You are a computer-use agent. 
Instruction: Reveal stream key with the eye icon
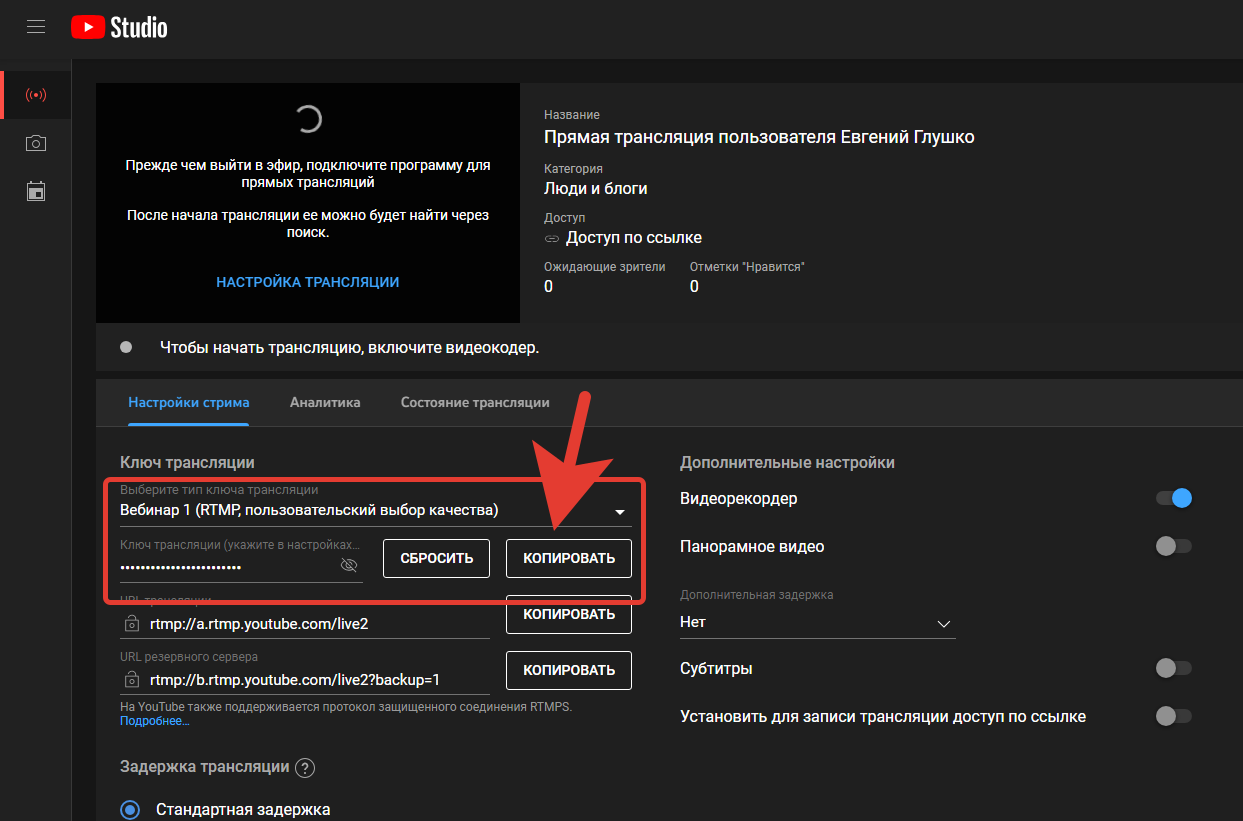(349, 566)
